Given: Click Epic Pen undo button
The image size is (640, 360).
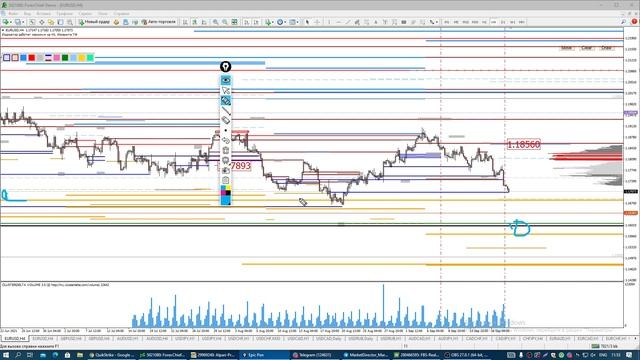Looking at the screenshot, I should [226, 140].
